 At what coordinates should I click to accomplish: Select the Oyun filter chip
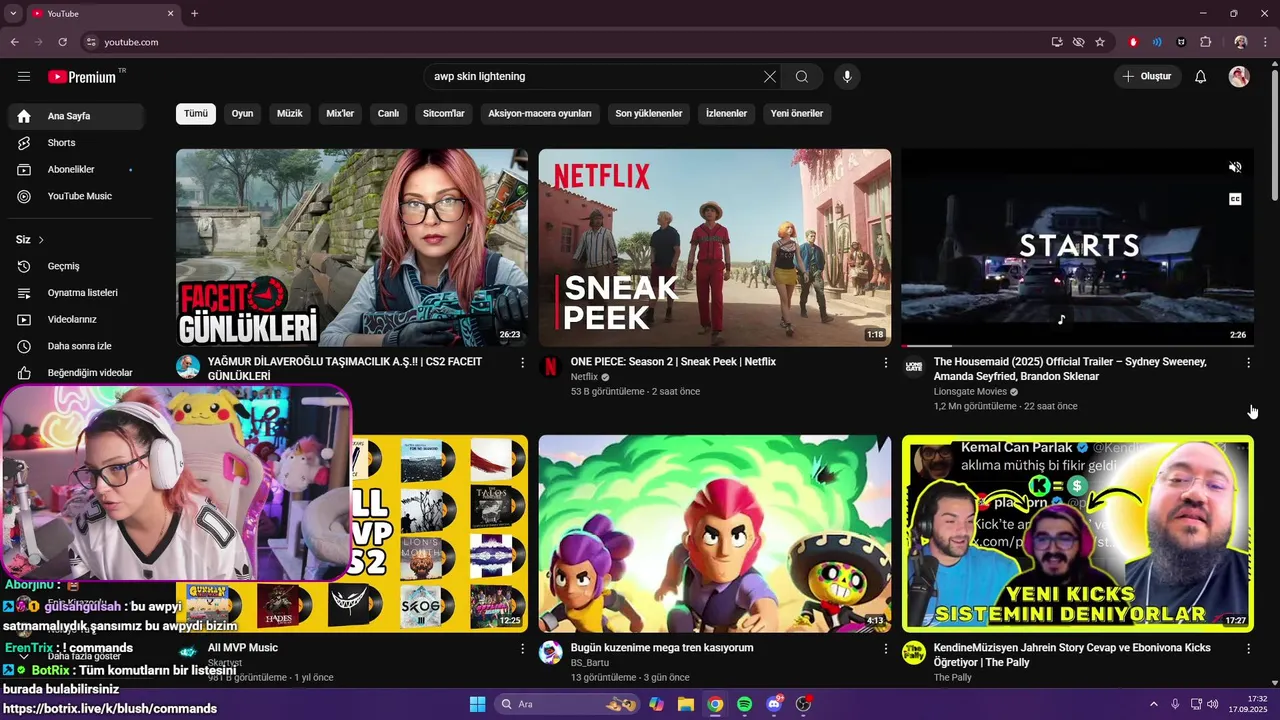(x=242, y=113)
